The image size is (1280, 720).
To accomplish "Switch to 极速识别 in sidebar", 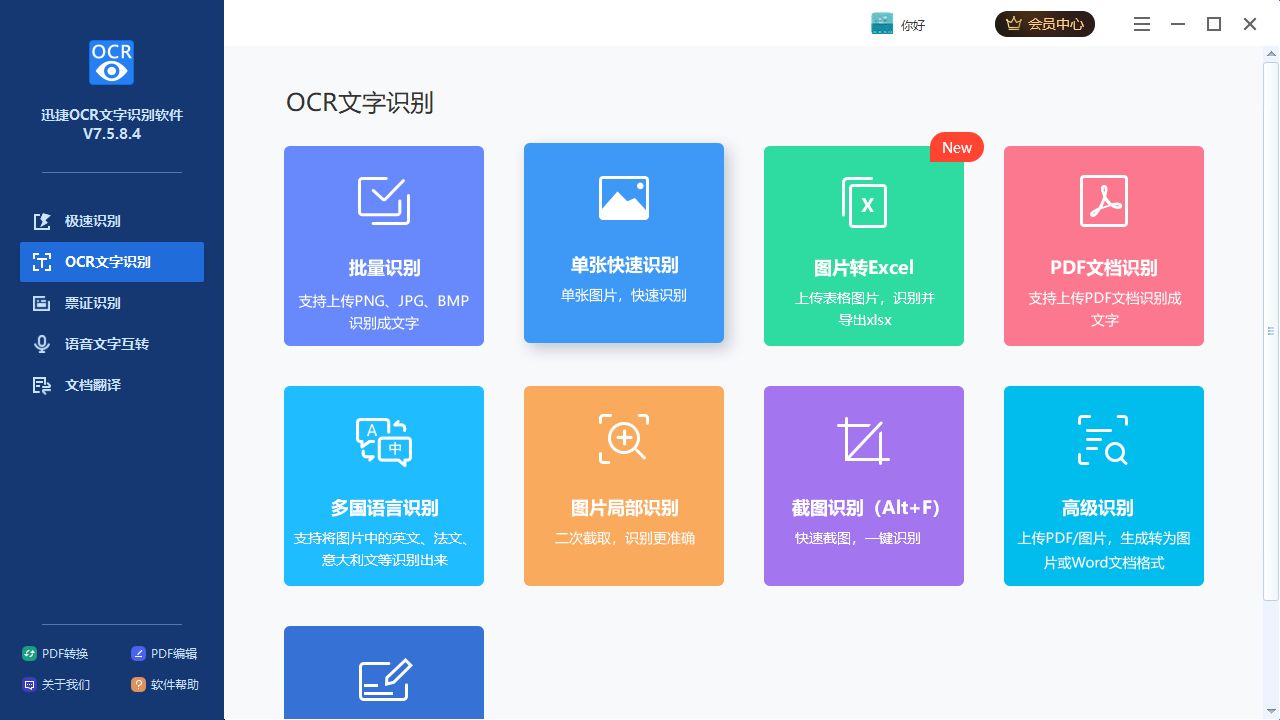I will tap(112, 221).
